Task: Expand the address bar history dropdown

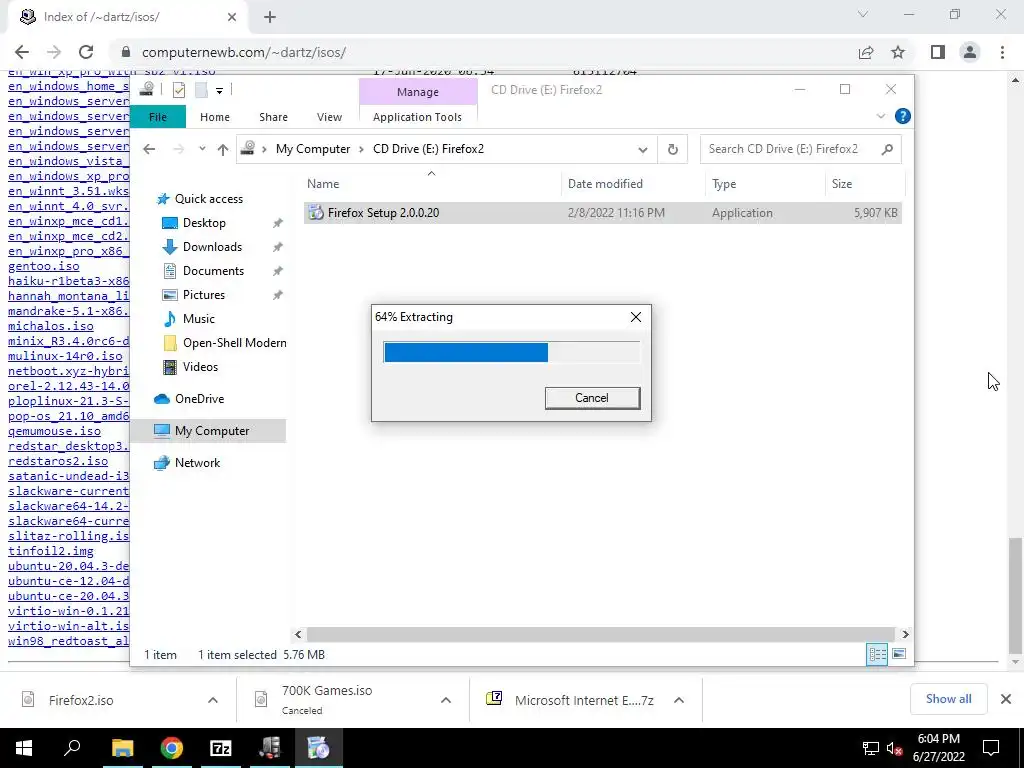Action: point(643,150)
